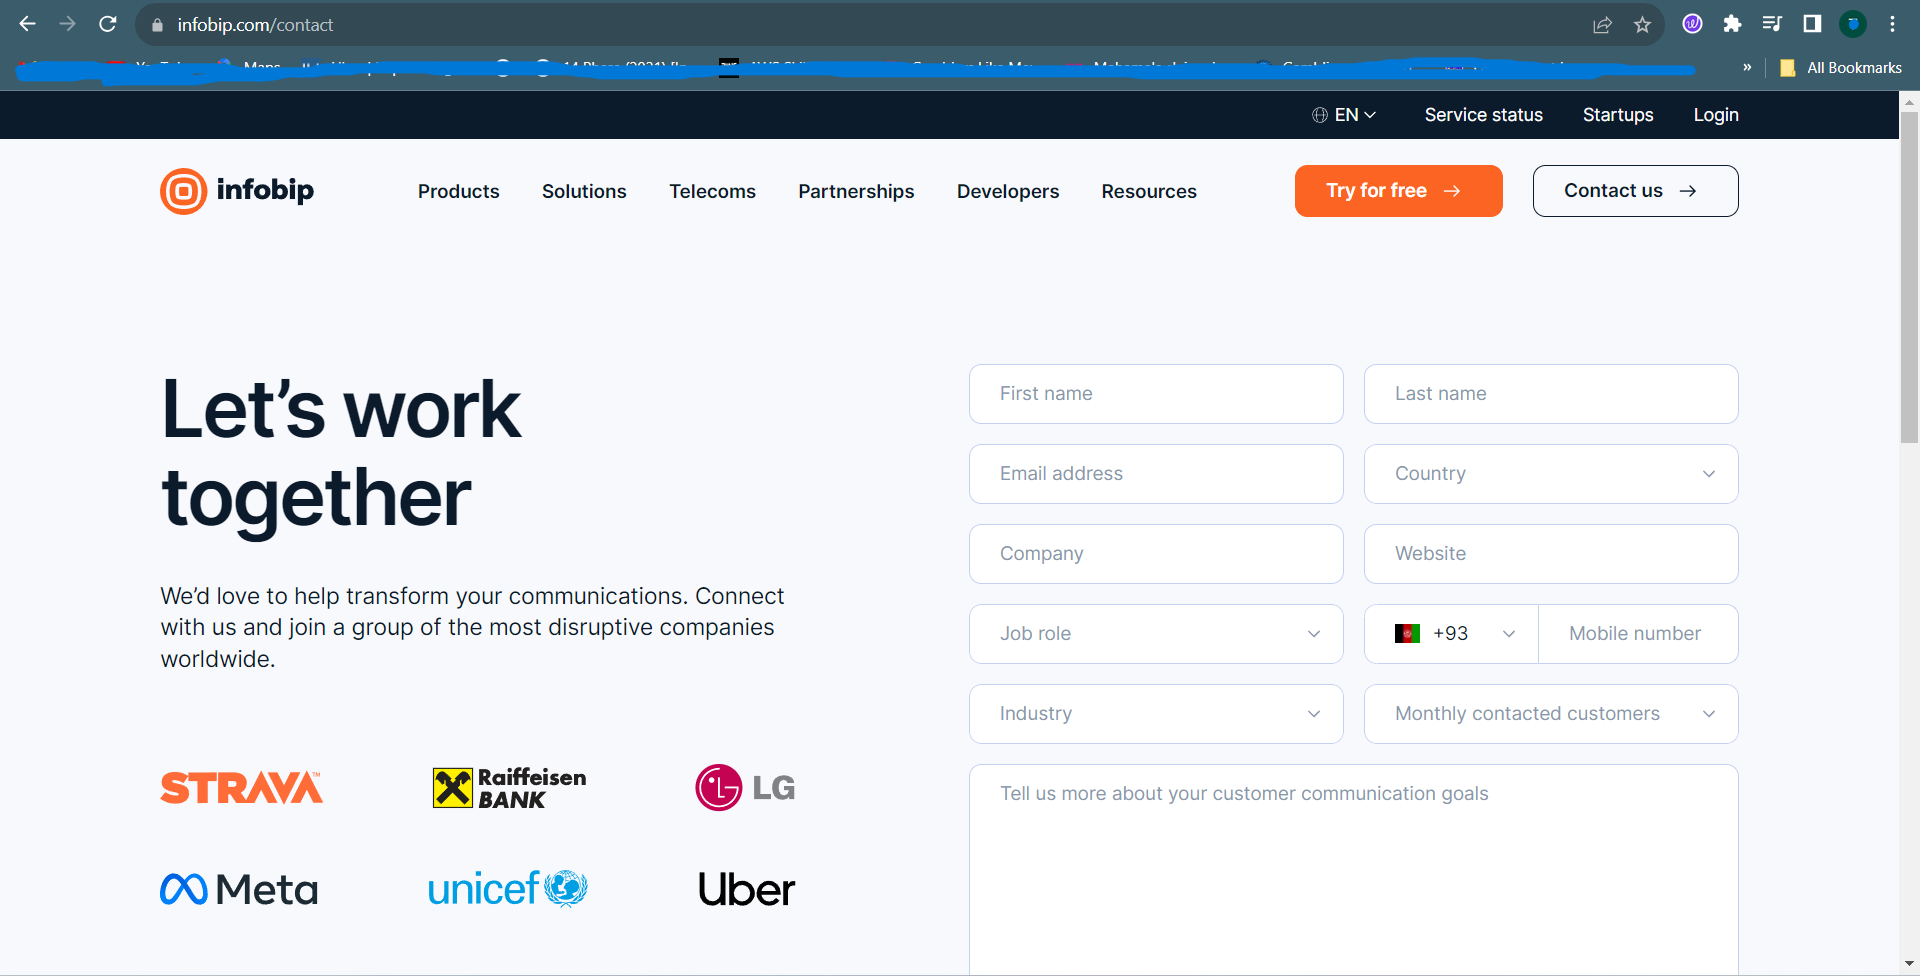Viewport: 1920px width, 976px height.
Task: Show hidden bookmarks with double chevron
Action: [1747, 67]
